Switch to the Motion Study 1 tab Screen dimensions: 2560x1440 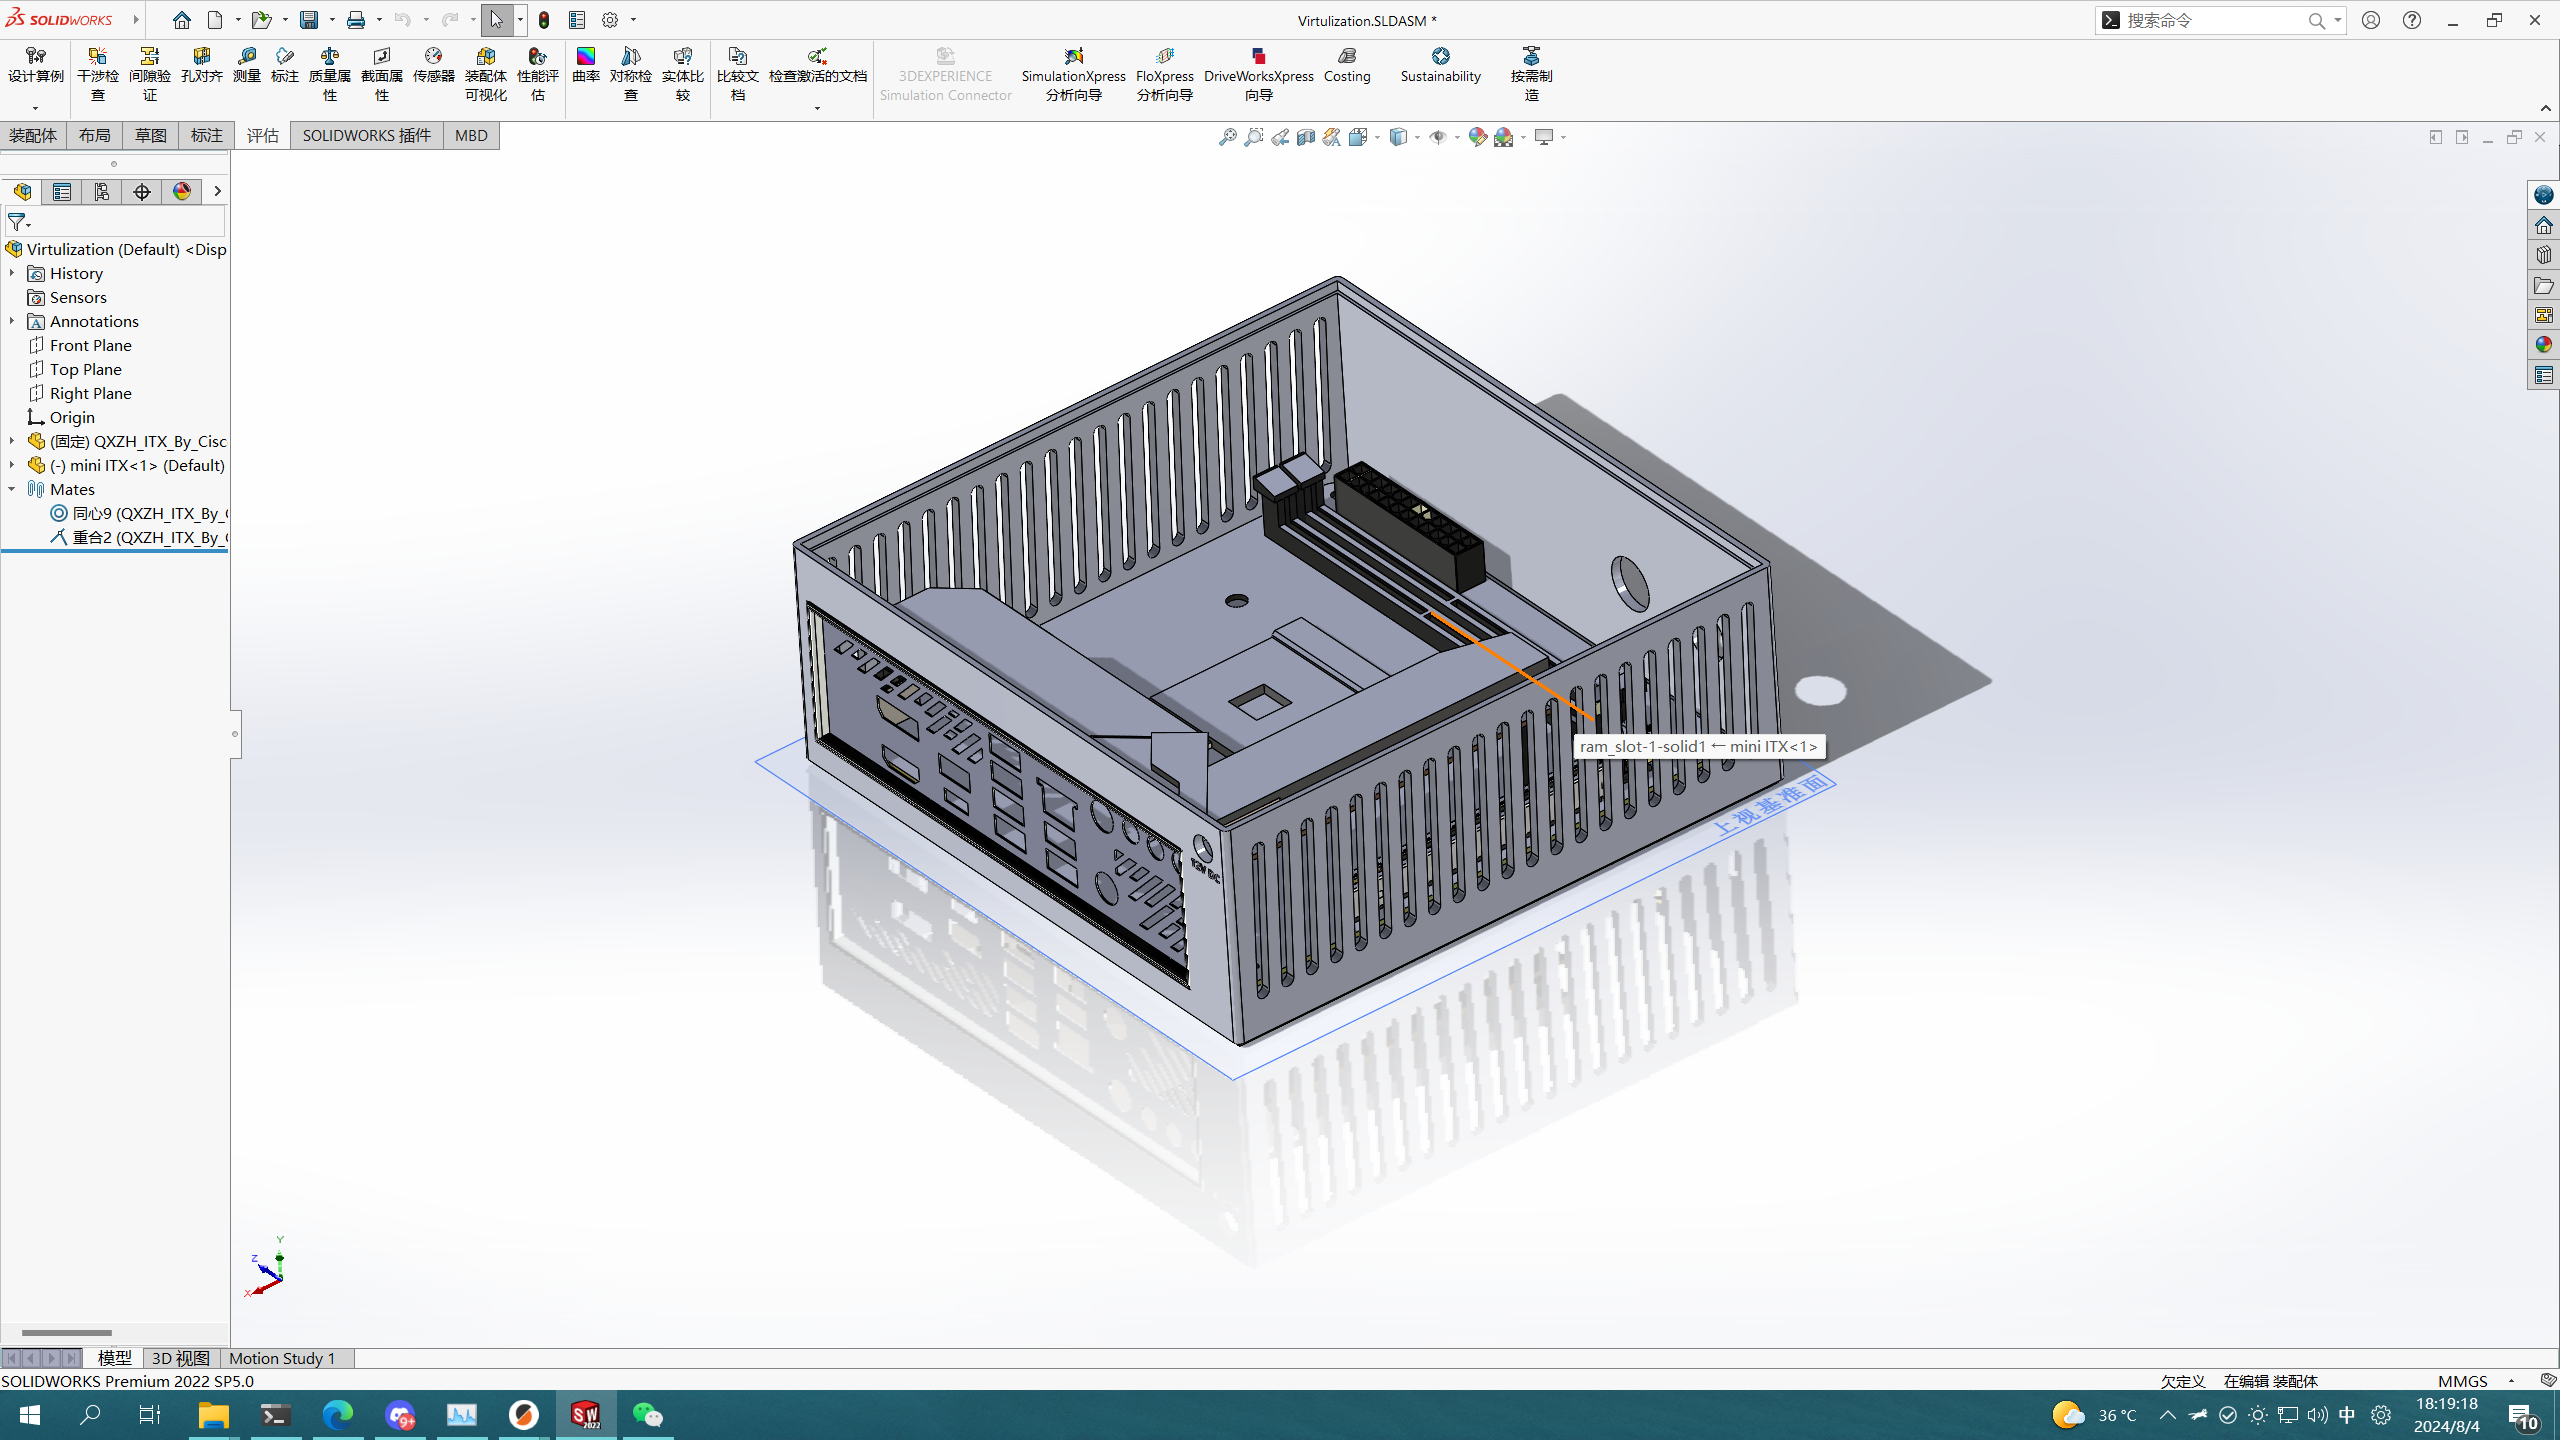281,1358
